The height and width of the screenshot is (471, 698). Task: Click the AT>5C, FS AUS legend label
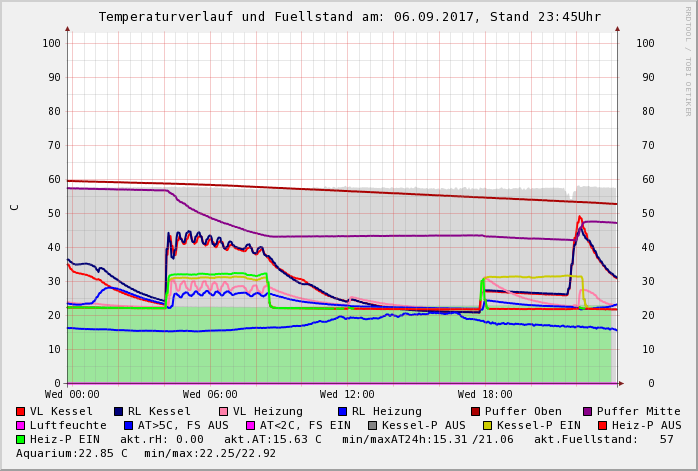tap(183, 425)
